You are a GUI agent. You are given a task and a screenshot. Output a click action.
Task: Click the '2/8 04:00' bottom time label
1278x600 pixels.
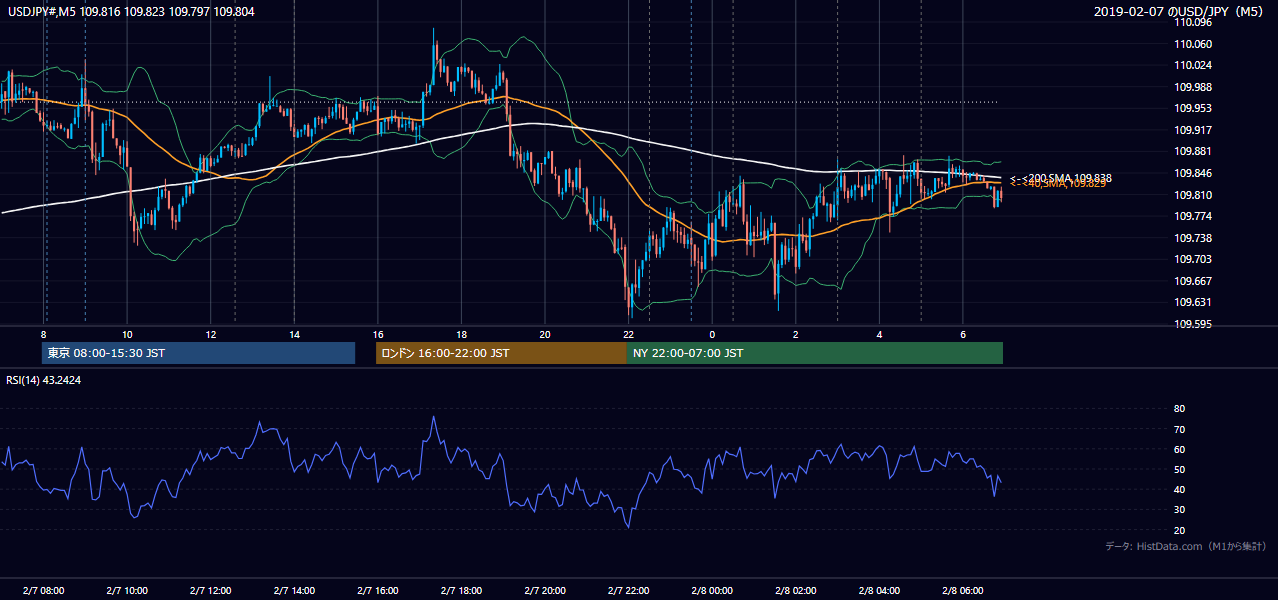[879, 591]
